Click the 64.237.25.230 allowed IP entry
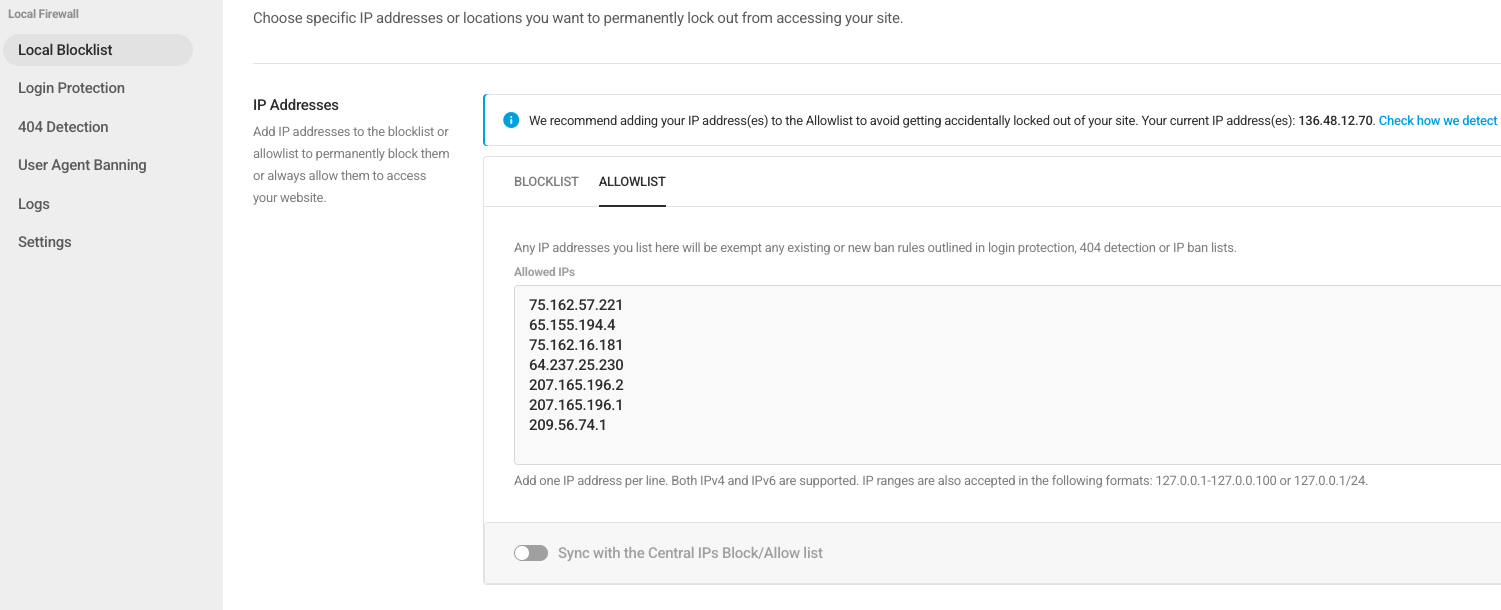The width and height of the screenshot is (1501, 610). [576, 365]
